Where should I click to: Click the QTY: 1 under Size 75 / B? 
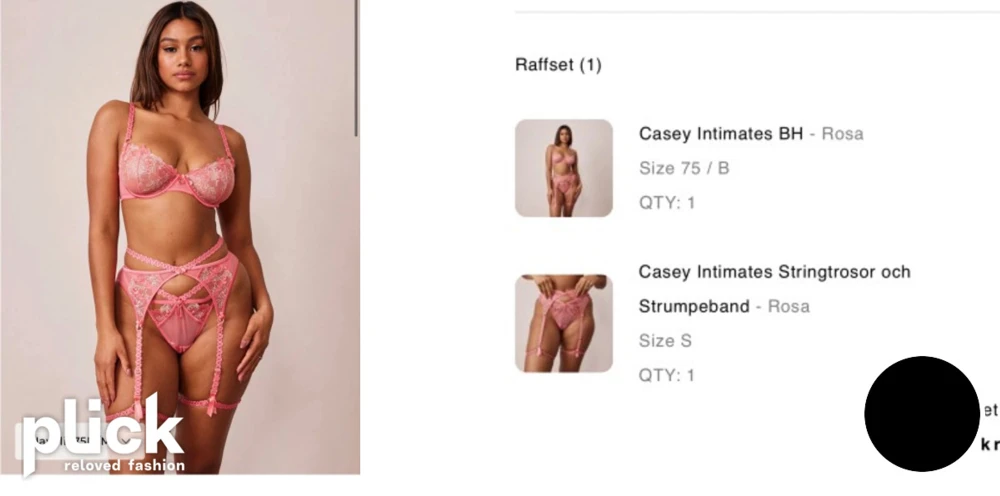pos(666,203)
